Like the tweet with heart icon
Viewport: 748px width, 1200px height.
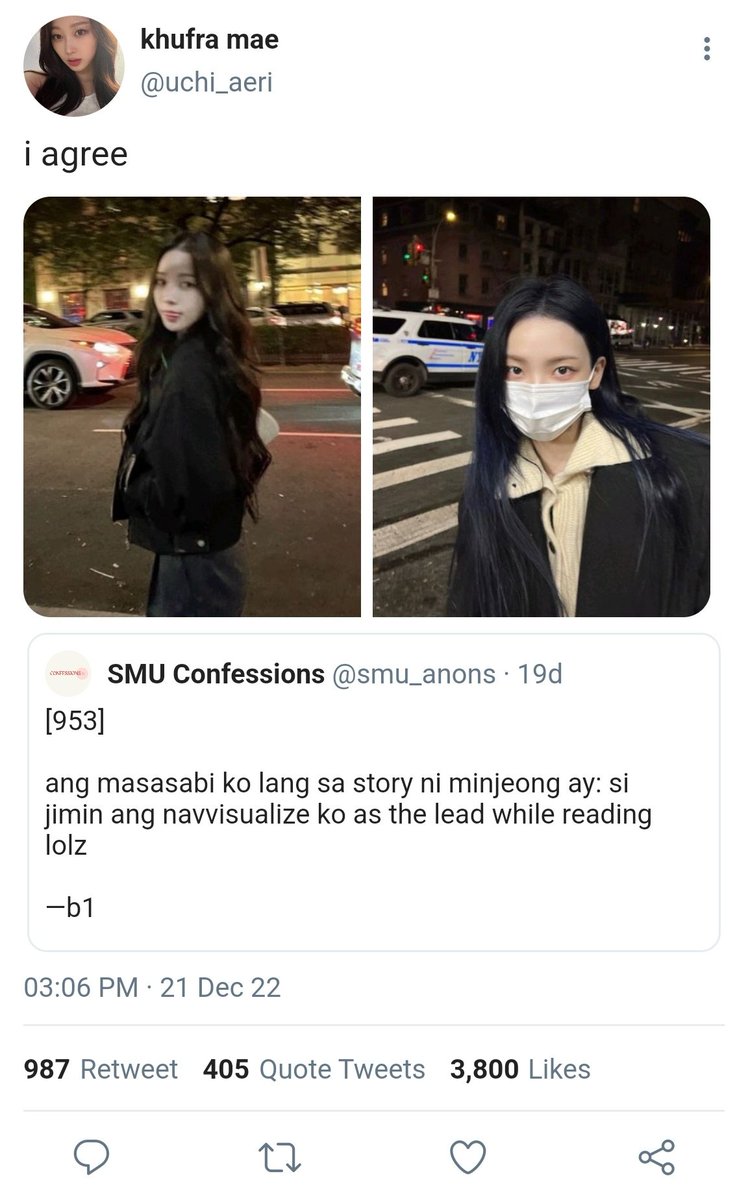(467, 1157)
